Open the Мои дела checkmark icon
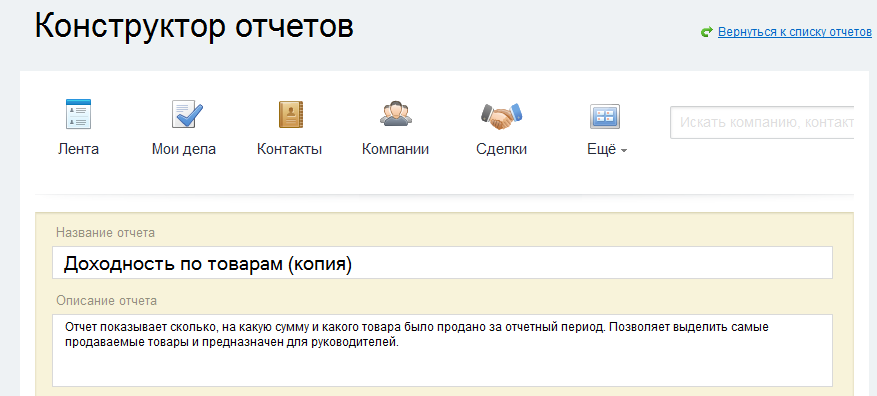877x396 pixels. pos(187,114)
